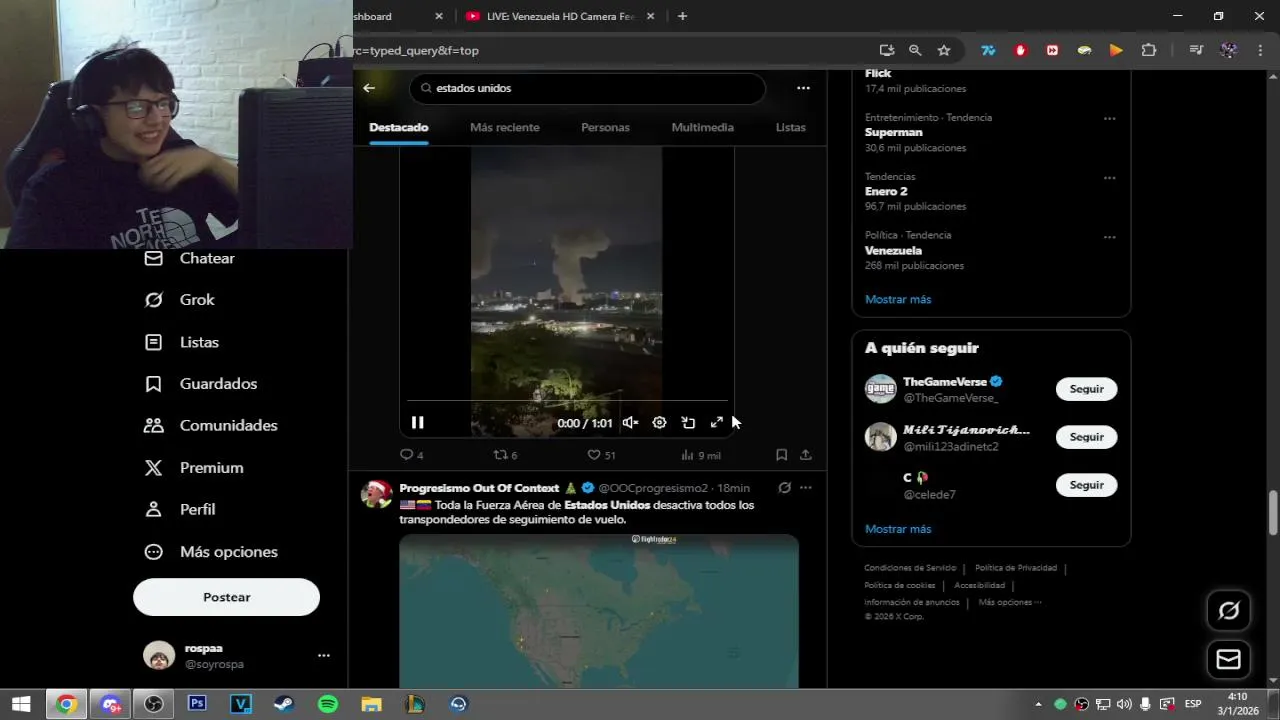Follow TheGameVerse
1280x720 pixels.
click(1086, 389)
